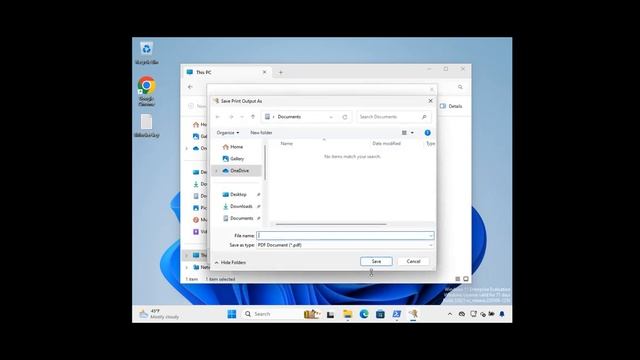The height and width of the screenshot is (360, 640).
Task: Open Recycle Bin on the desktop
Action: pos(147,53)
